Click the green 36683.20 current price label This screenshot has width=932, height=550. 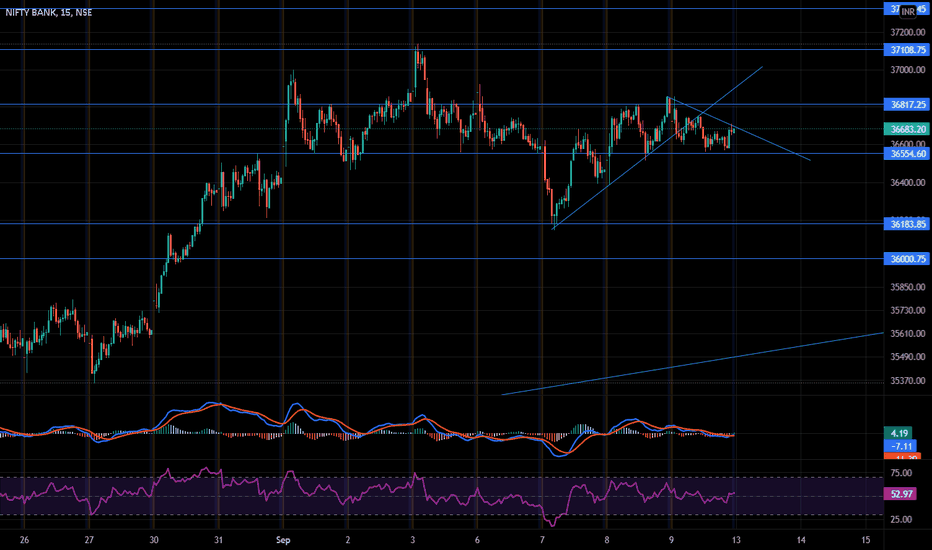(906, 129)
